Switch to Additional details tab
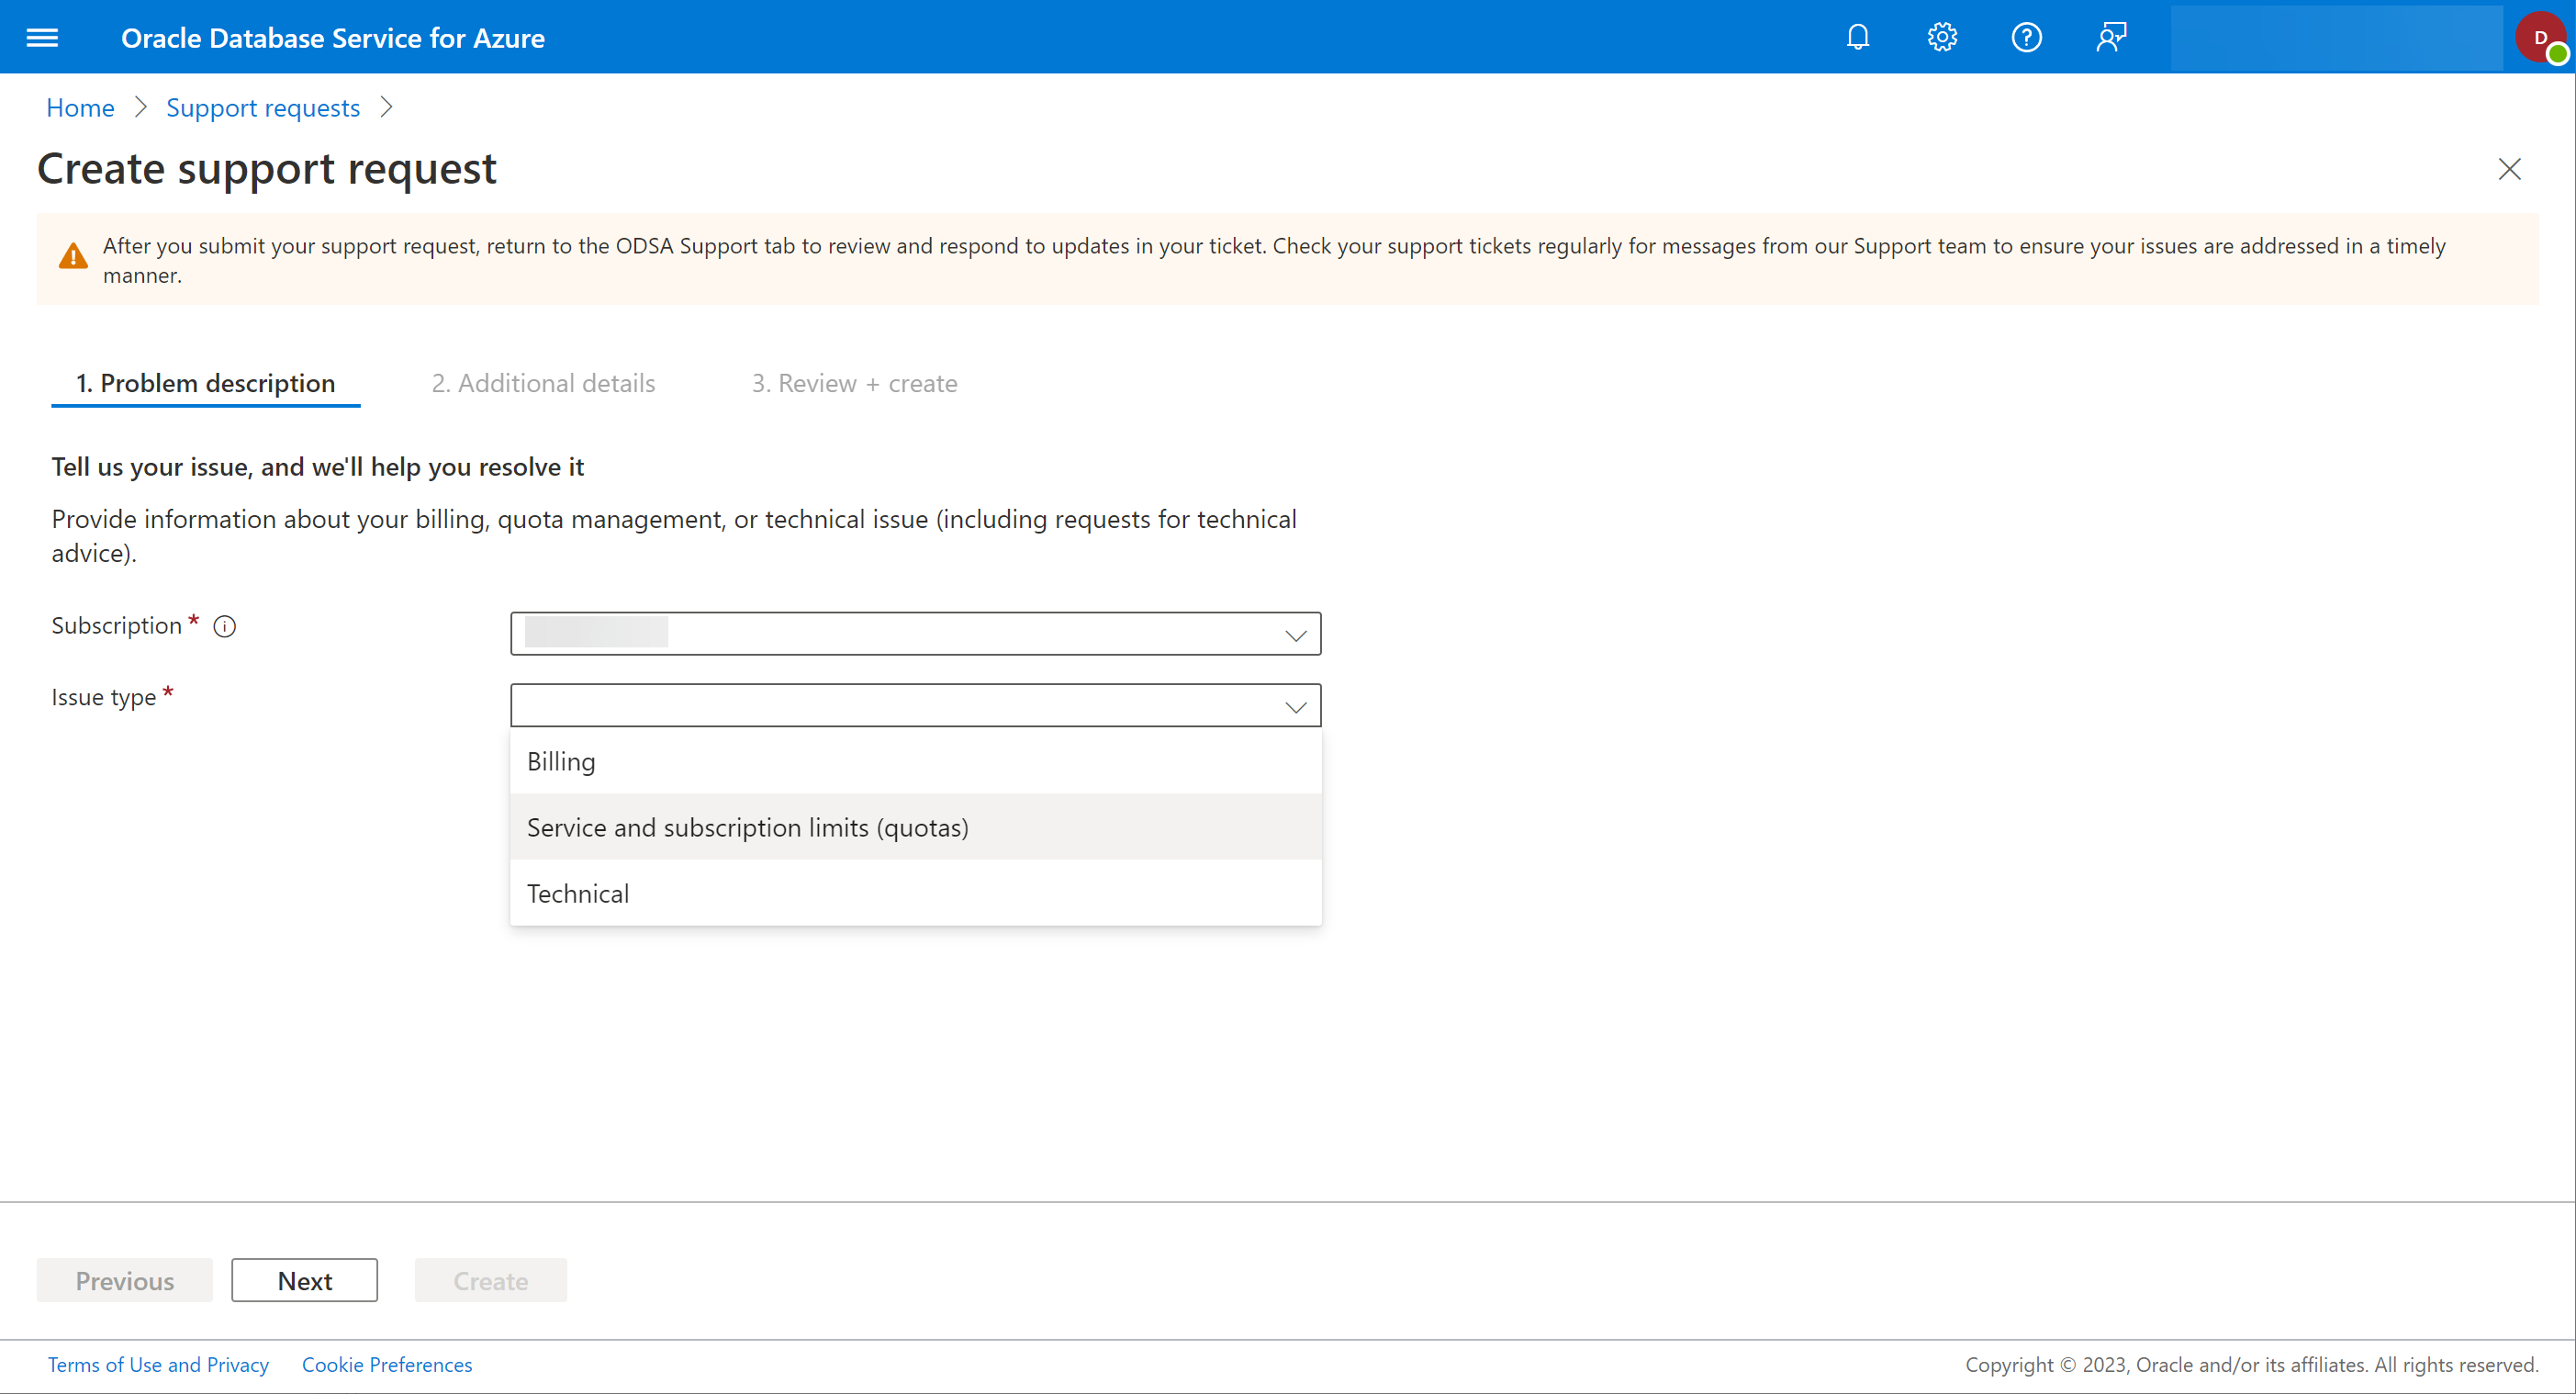The height and width of the screenshot is (1394, 2576). click(x=543, y=381)
